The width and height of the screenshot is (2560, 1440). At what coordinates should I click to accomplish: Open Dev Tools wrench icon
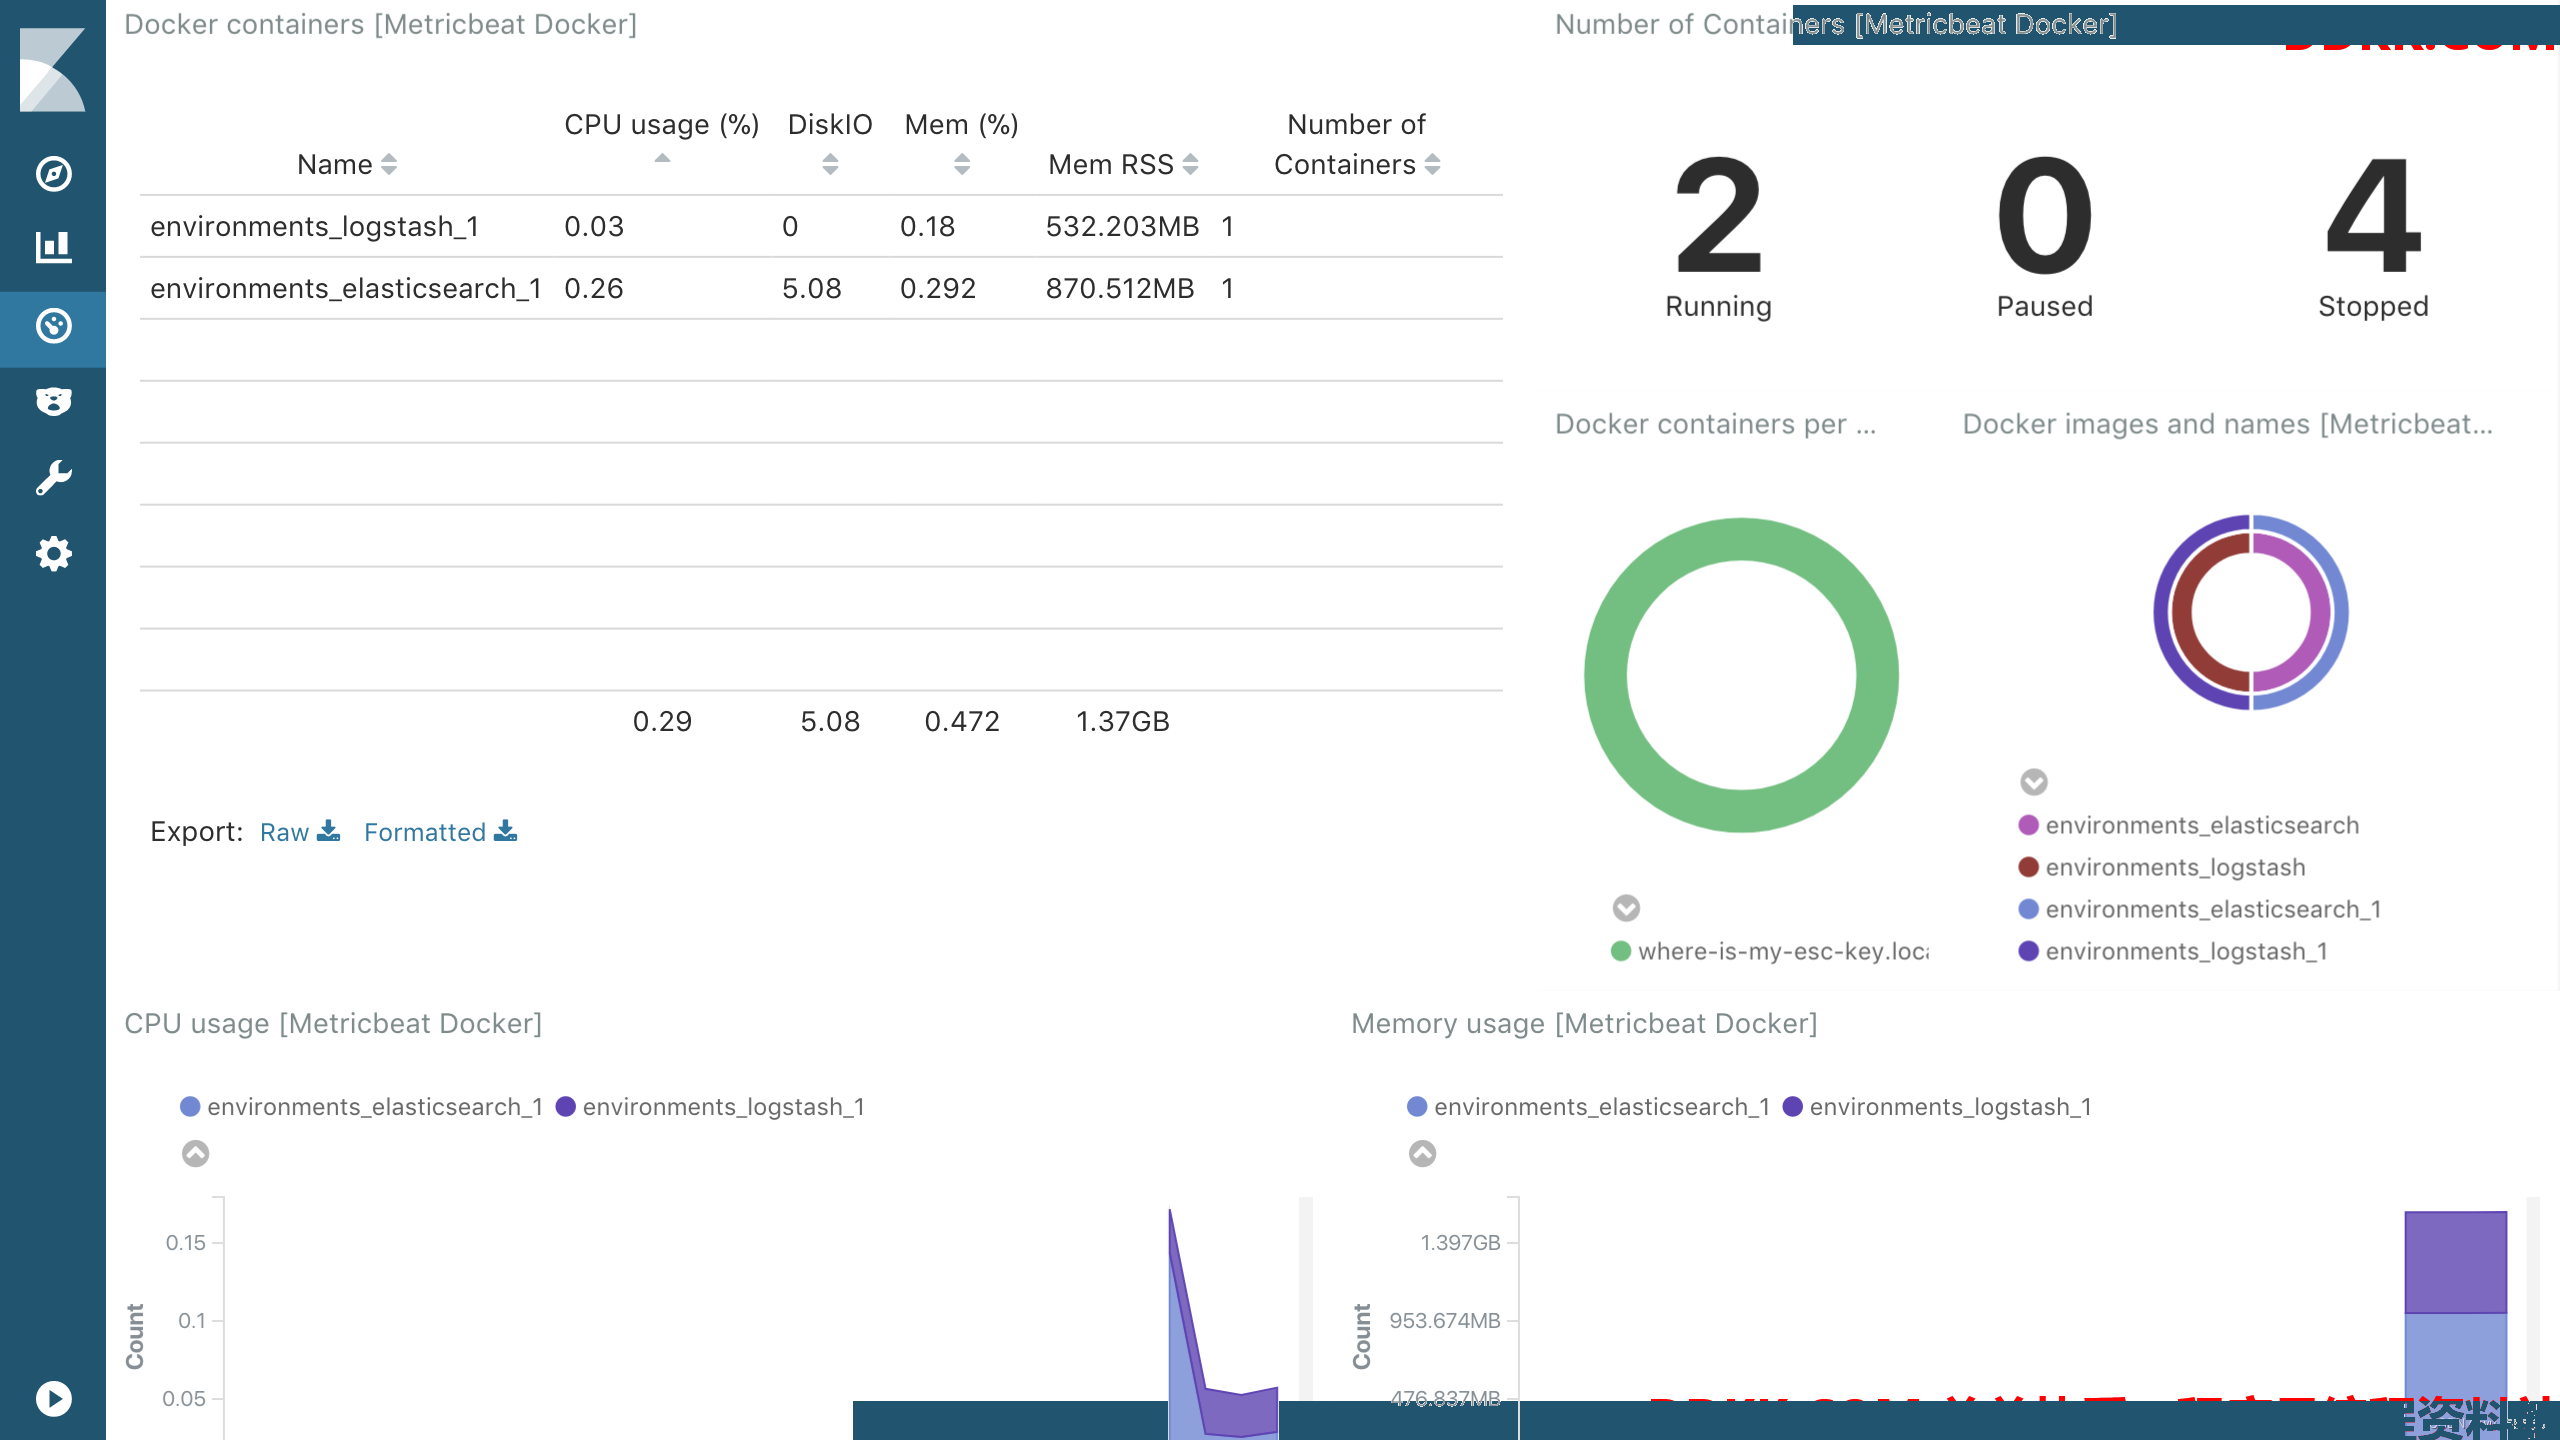(53, 478)
